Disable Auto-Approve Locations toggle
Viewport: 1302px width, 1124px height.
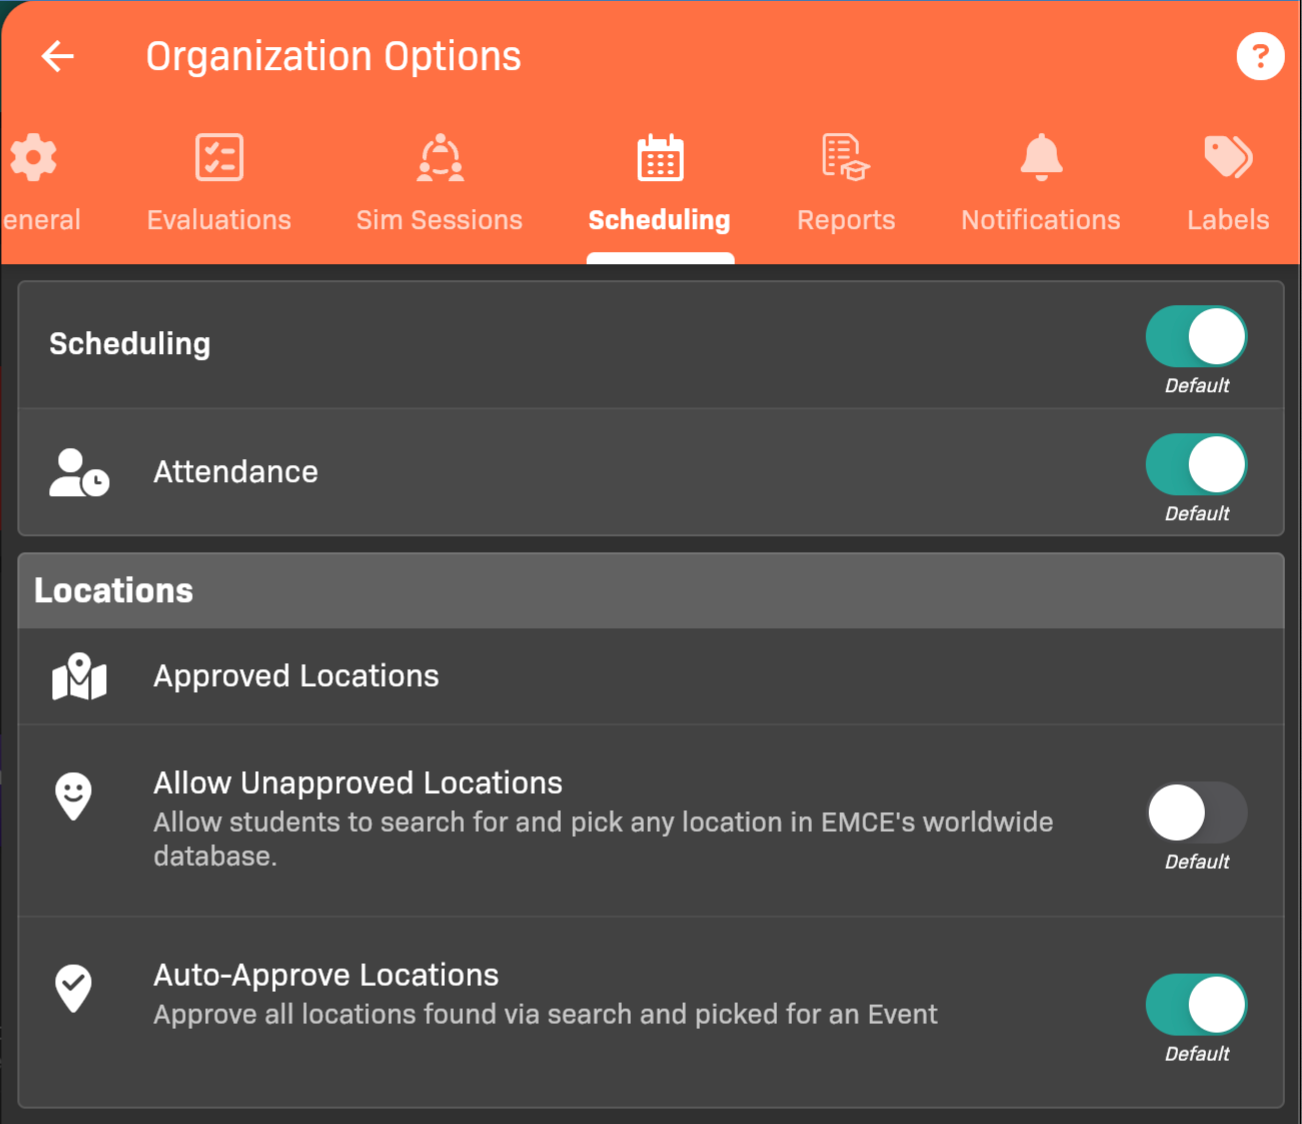click(x=1196, y=1005)
